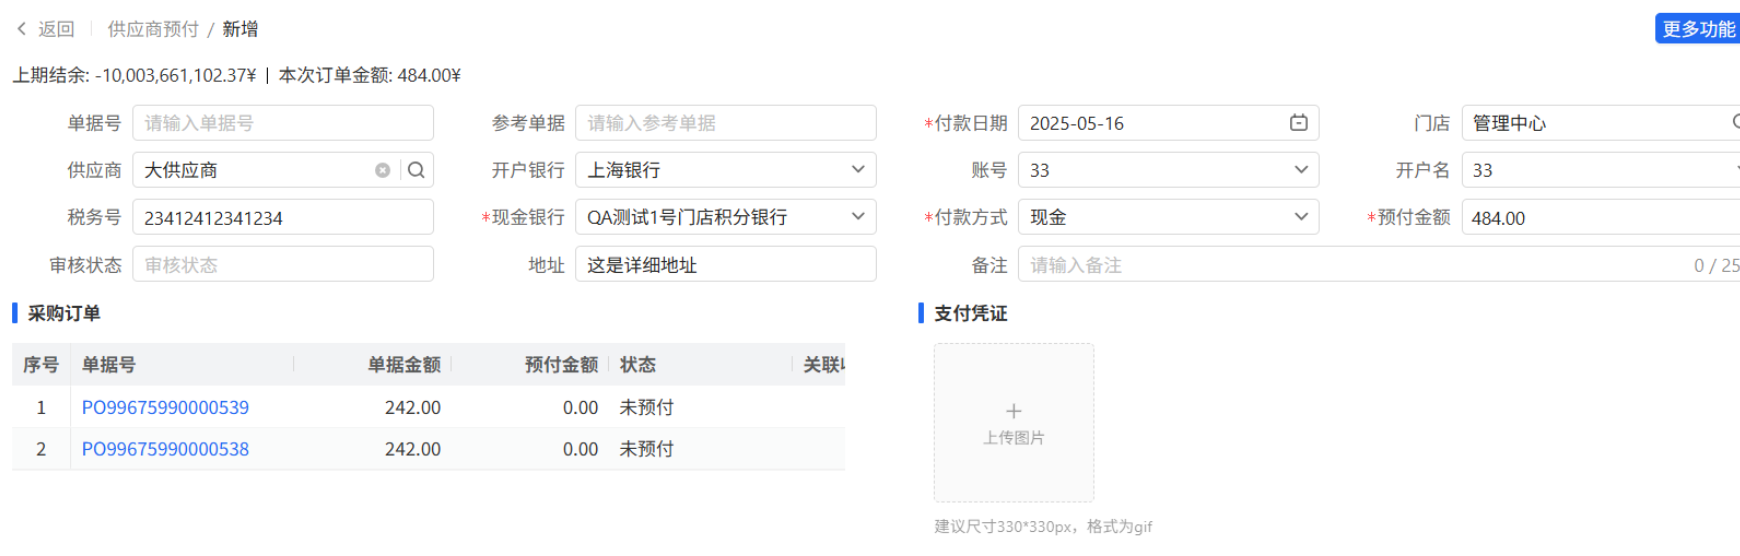Click the 审核状态 input field
Image resolution: width=1740 pixels, height=556 pixels.
click(x=283, y=264)
